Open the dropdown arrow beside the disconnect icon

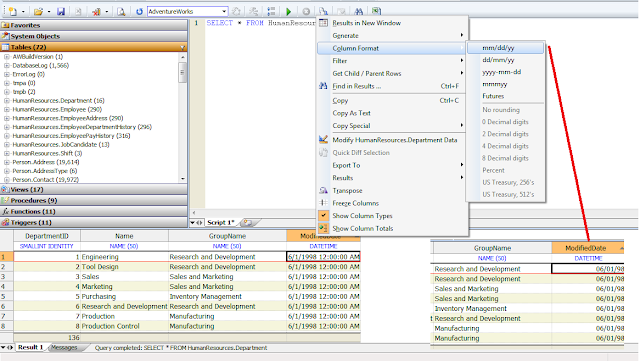click(107, 12)
